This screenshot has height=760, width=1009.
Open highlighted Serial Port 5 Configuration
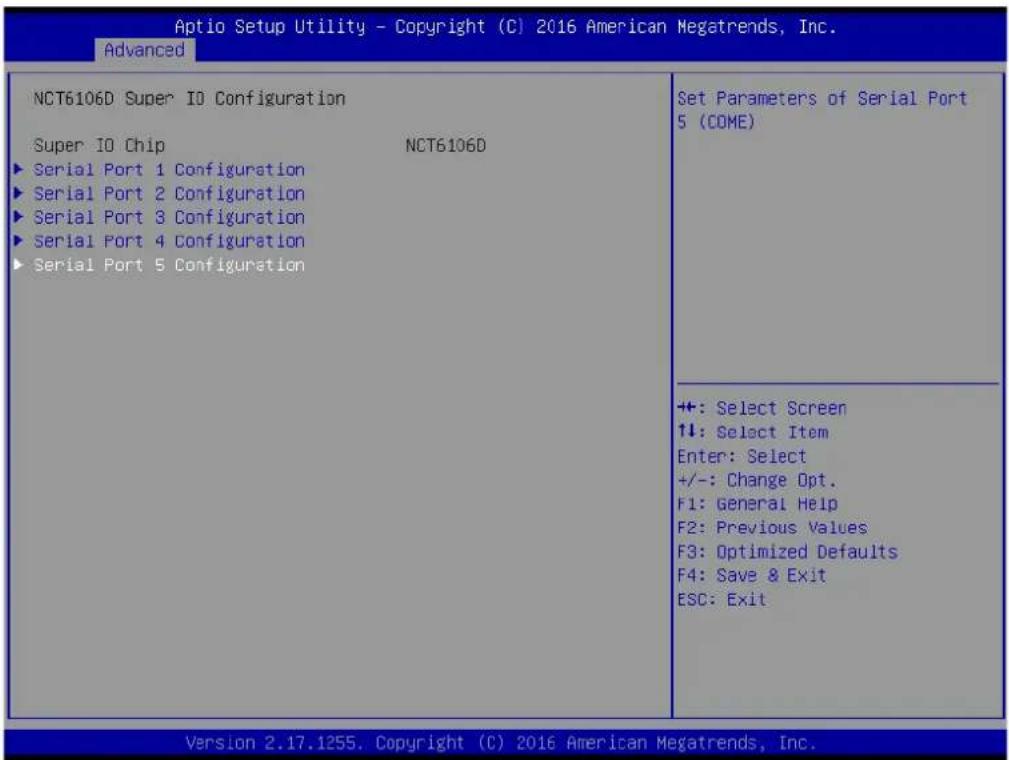pos(169,265)
